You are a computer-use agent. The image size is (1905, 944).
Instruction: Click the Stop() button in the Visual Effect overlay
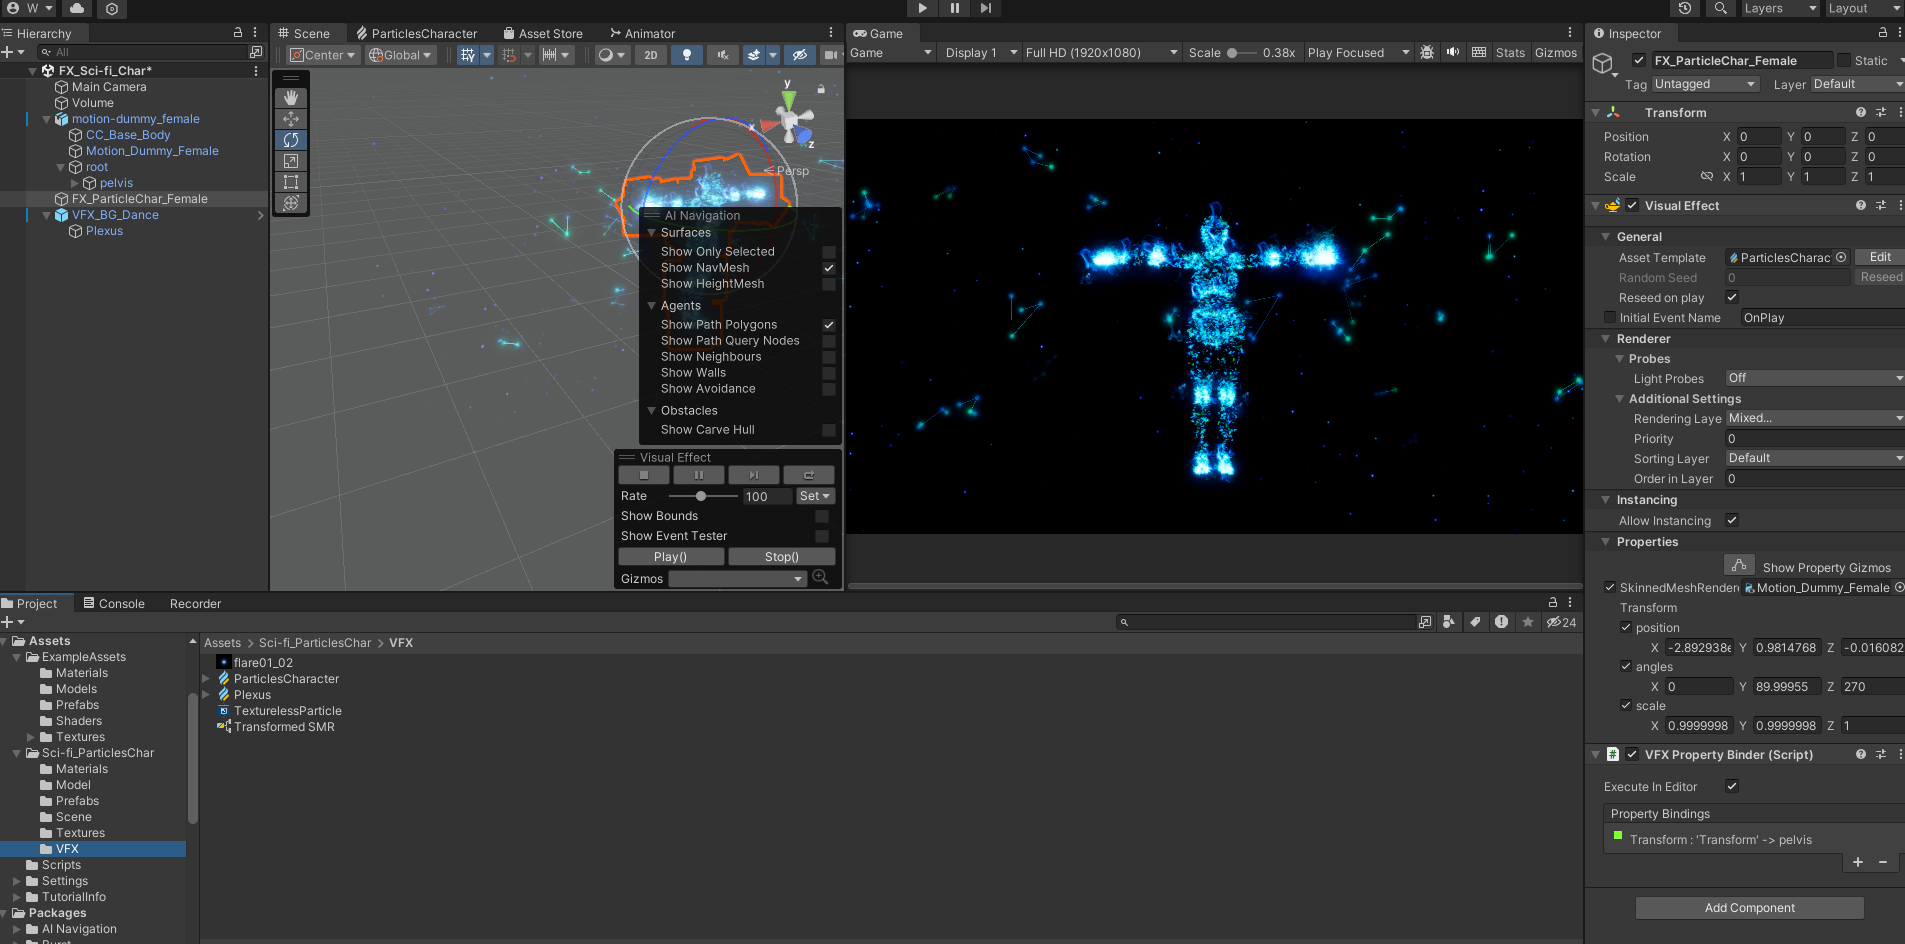782,556
